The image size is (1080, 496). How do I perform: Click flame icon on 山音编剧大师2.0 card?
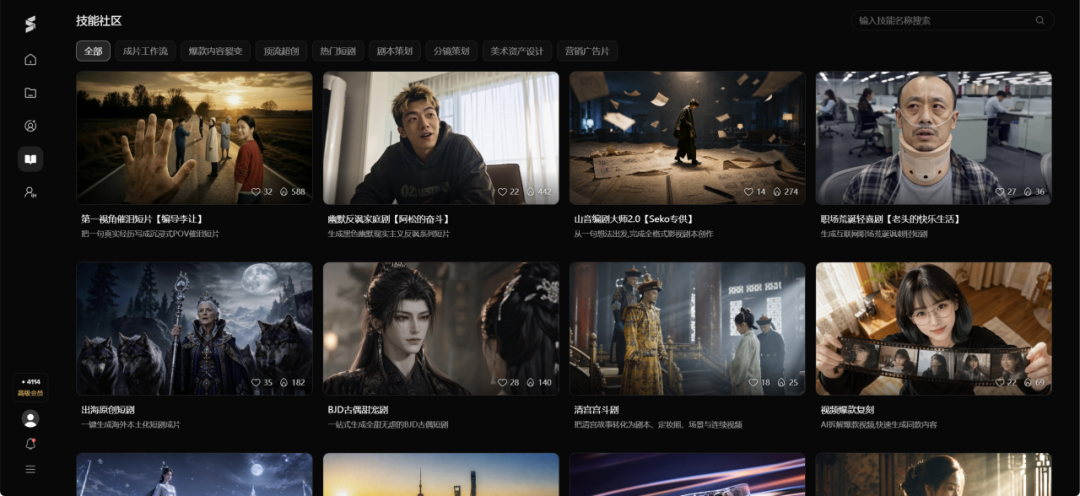tap(777, 192)
